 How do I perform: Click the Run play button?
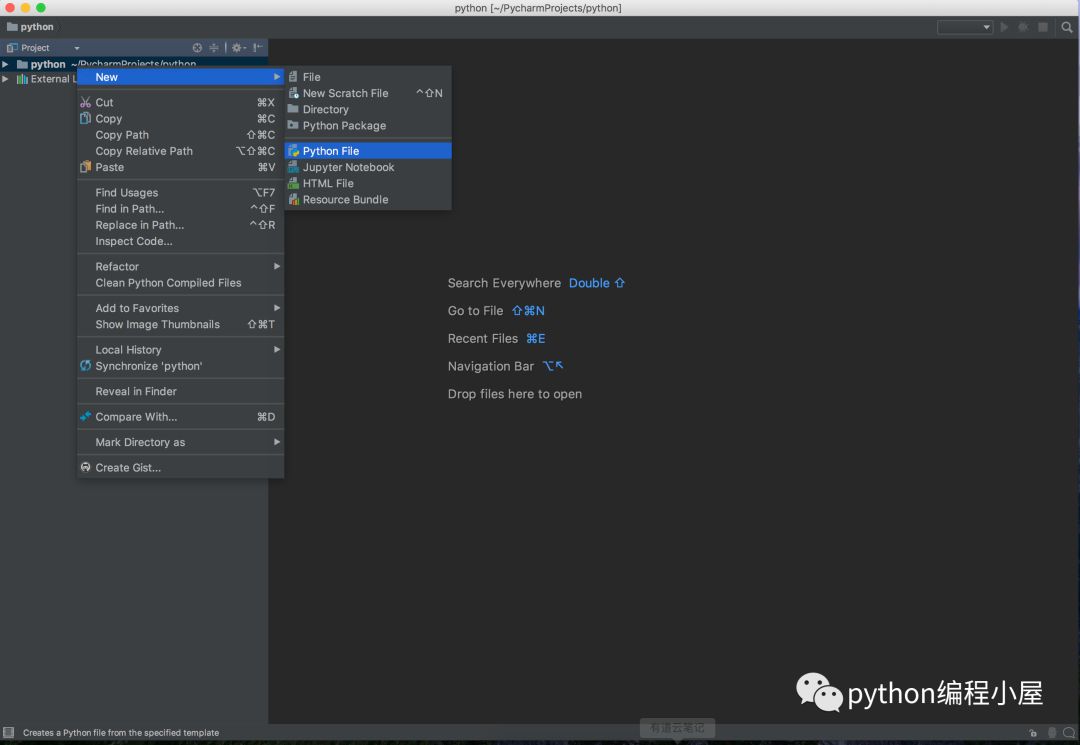(1004, 27)
